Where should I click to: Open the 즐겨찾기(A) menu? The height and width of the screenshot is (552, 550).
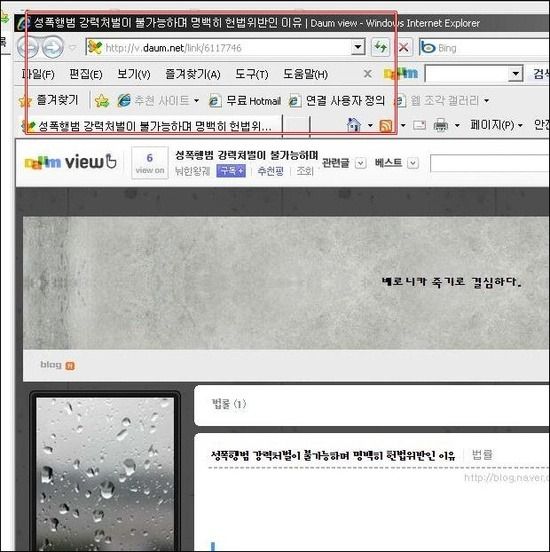click(193, 74)
